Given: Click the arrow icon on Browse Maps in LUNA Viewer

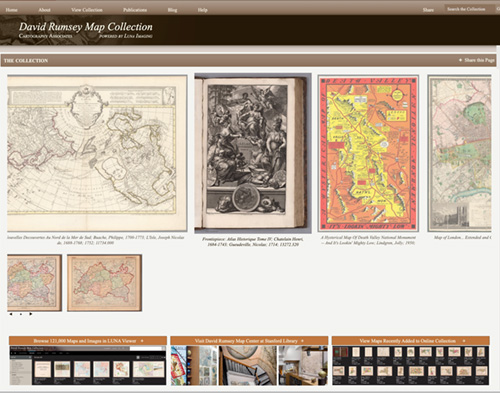Looking at the screenshot, I should (142, 341).
